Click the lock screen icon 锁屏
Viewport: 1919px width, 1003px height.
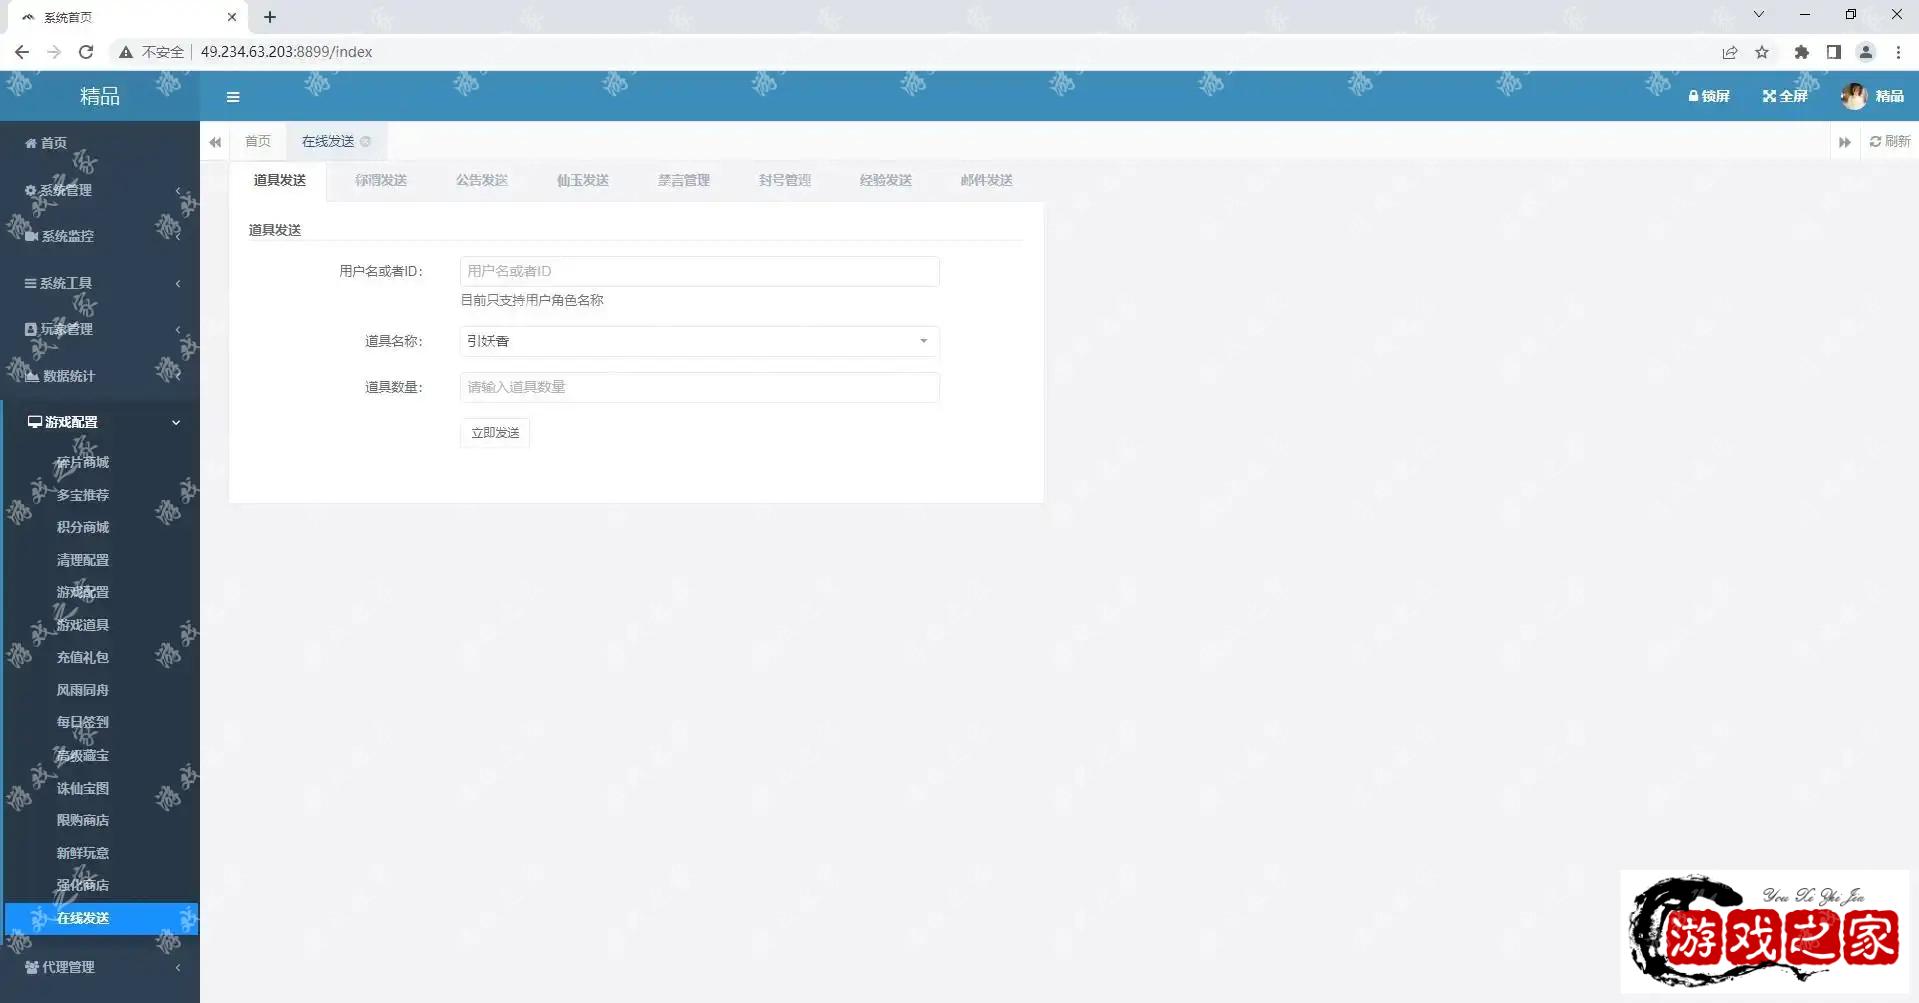1694,96
